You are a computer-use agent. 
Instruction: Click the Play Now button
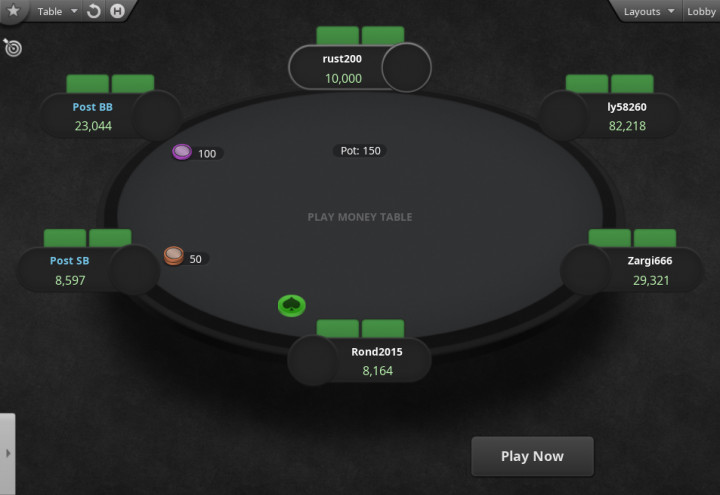coord(532,456)
